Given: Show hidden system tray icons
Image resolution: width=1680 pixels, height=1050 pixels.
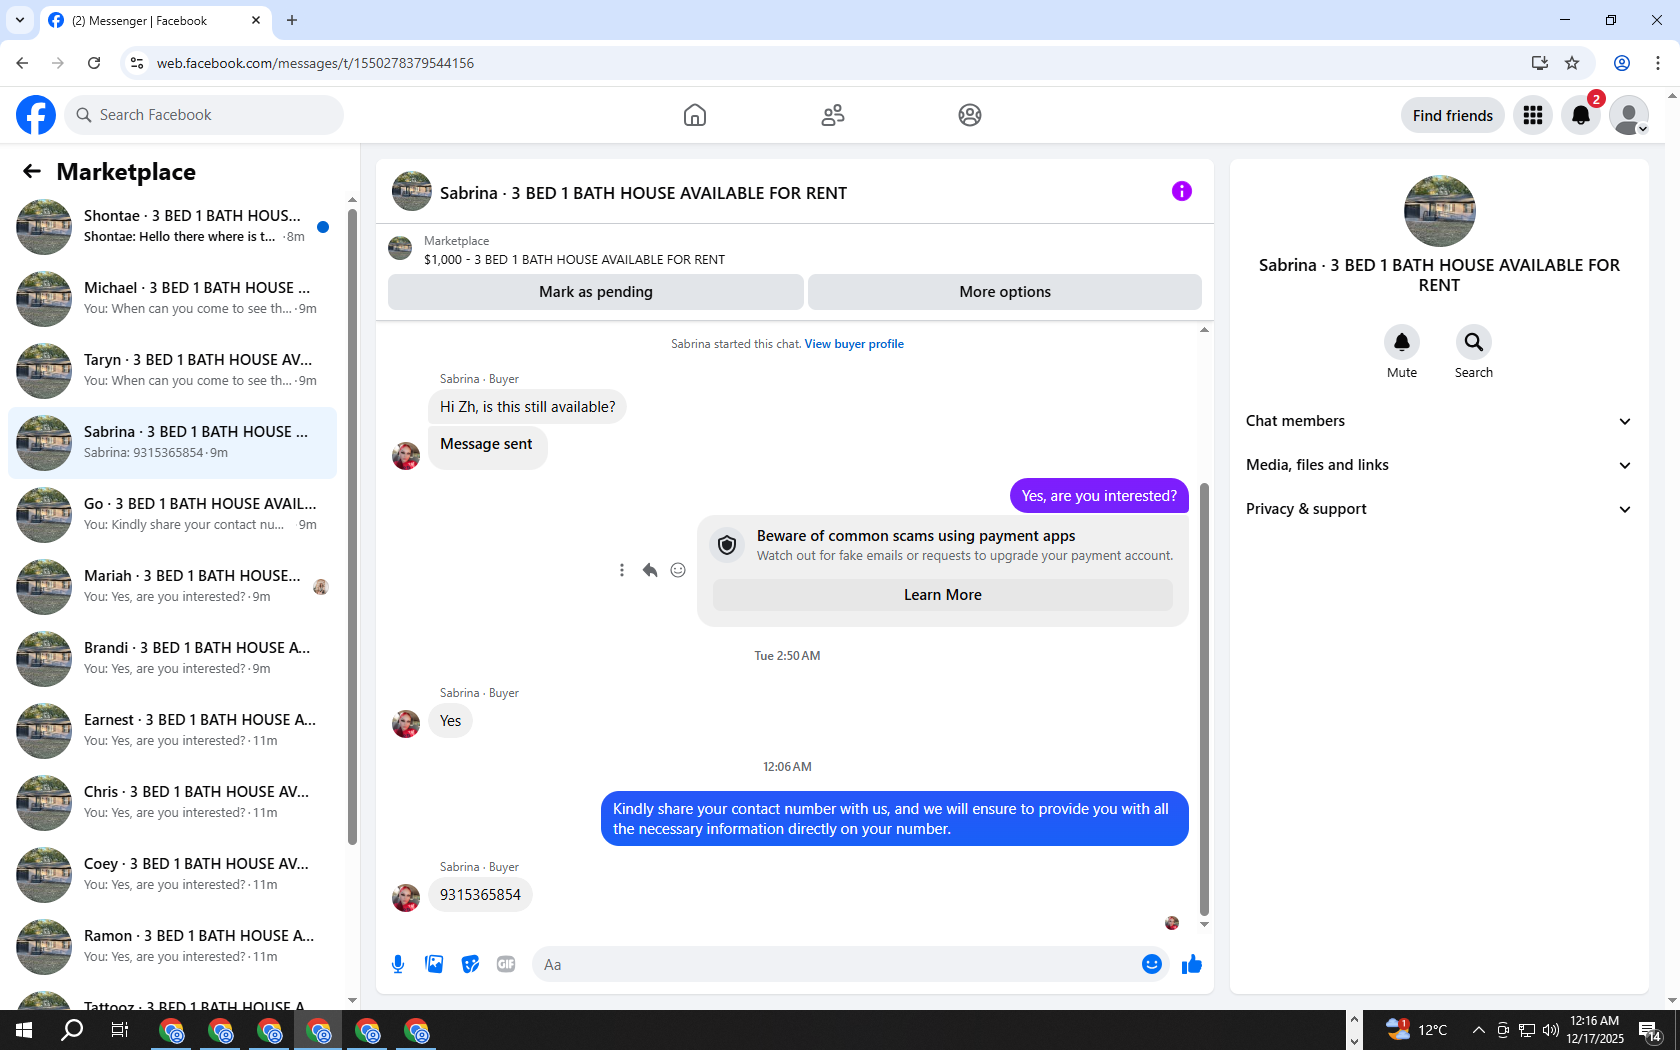Looking at the screenshot, I should click(x=1479, y=1030).
